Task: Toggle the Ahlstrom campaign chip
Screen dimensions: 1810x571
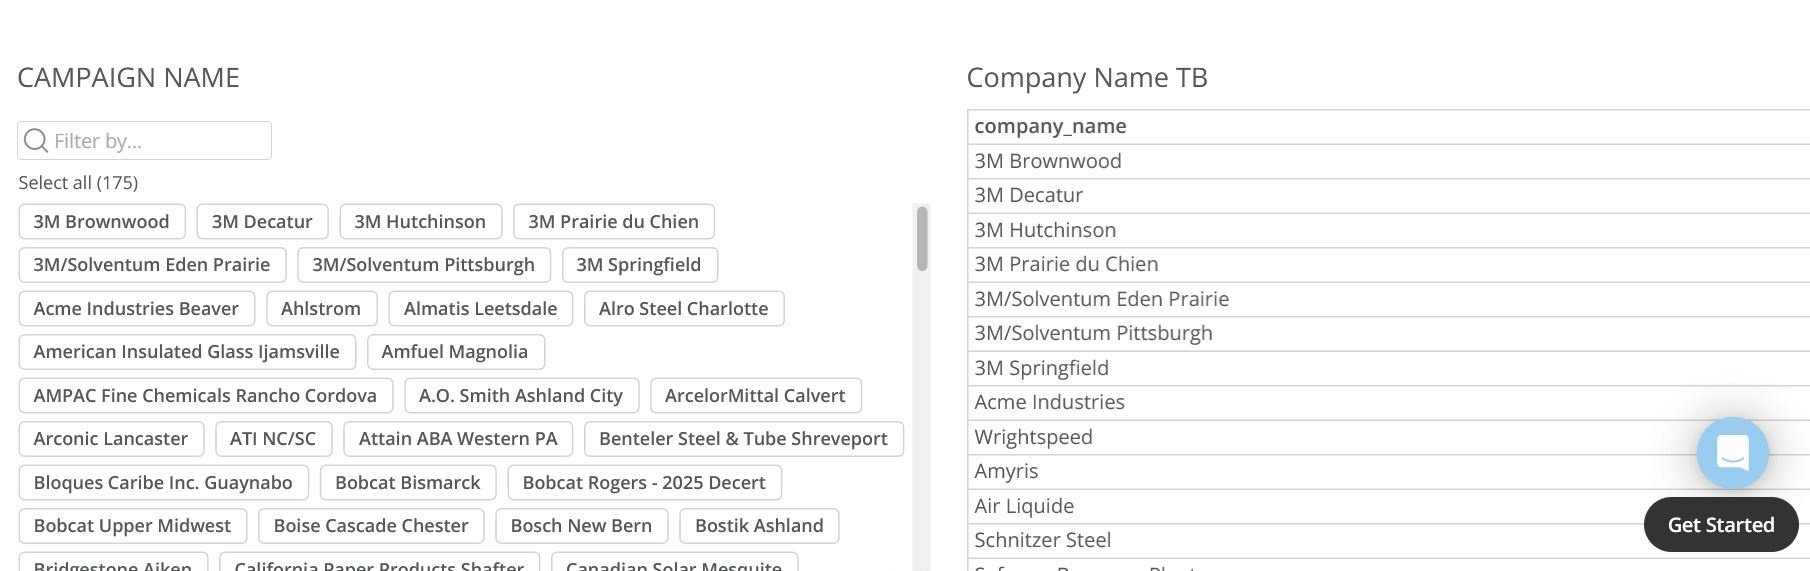Action: (x=321, y=309)
